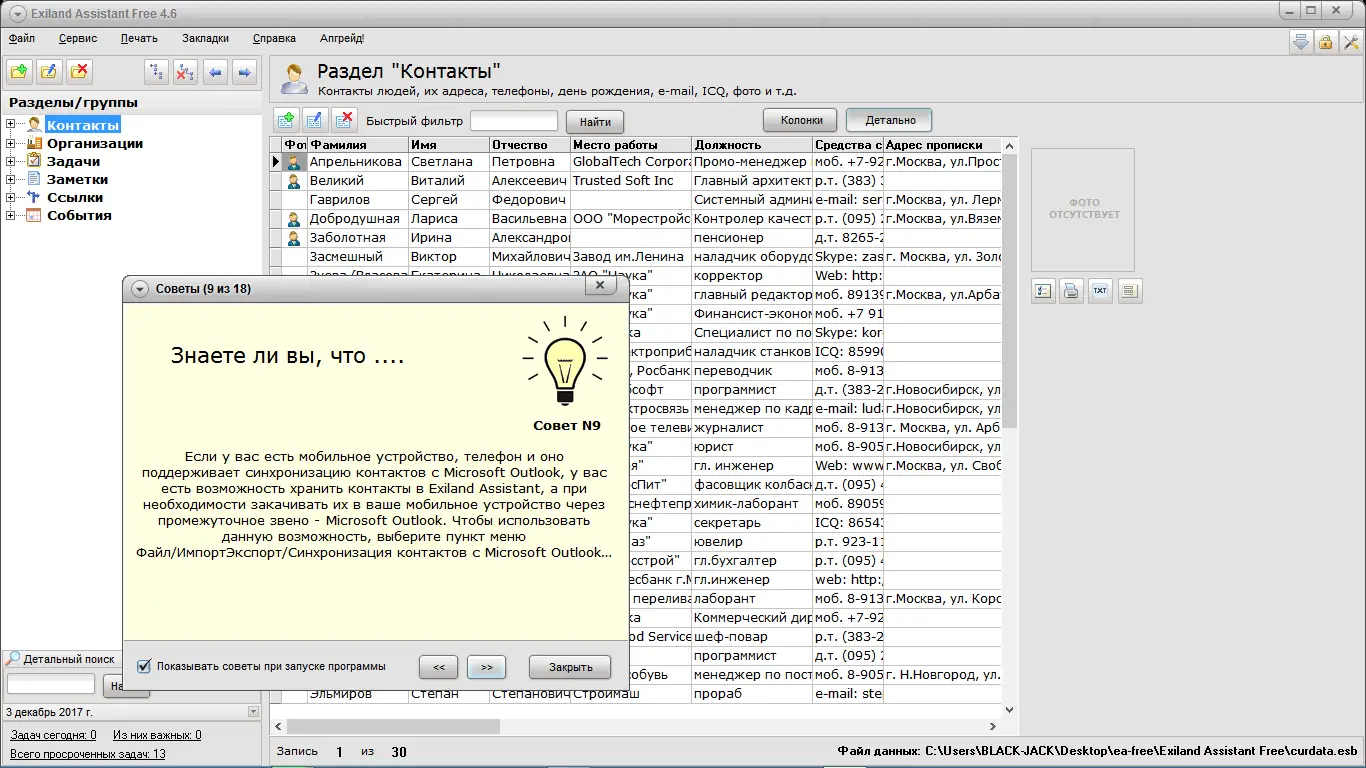Click the Детально button
Image resolution: width=1366 pixels, height=768 pixels.
pyautogui.click(x=889, y=120)
